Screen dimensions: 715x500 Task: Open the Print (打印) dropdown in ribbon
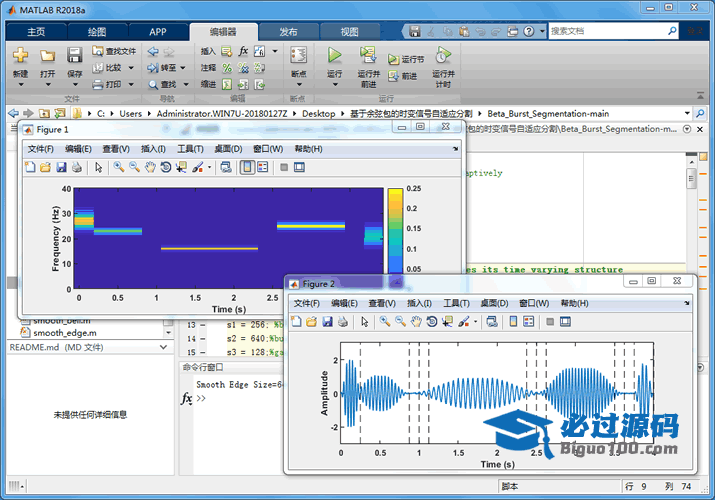click(130, 85)
